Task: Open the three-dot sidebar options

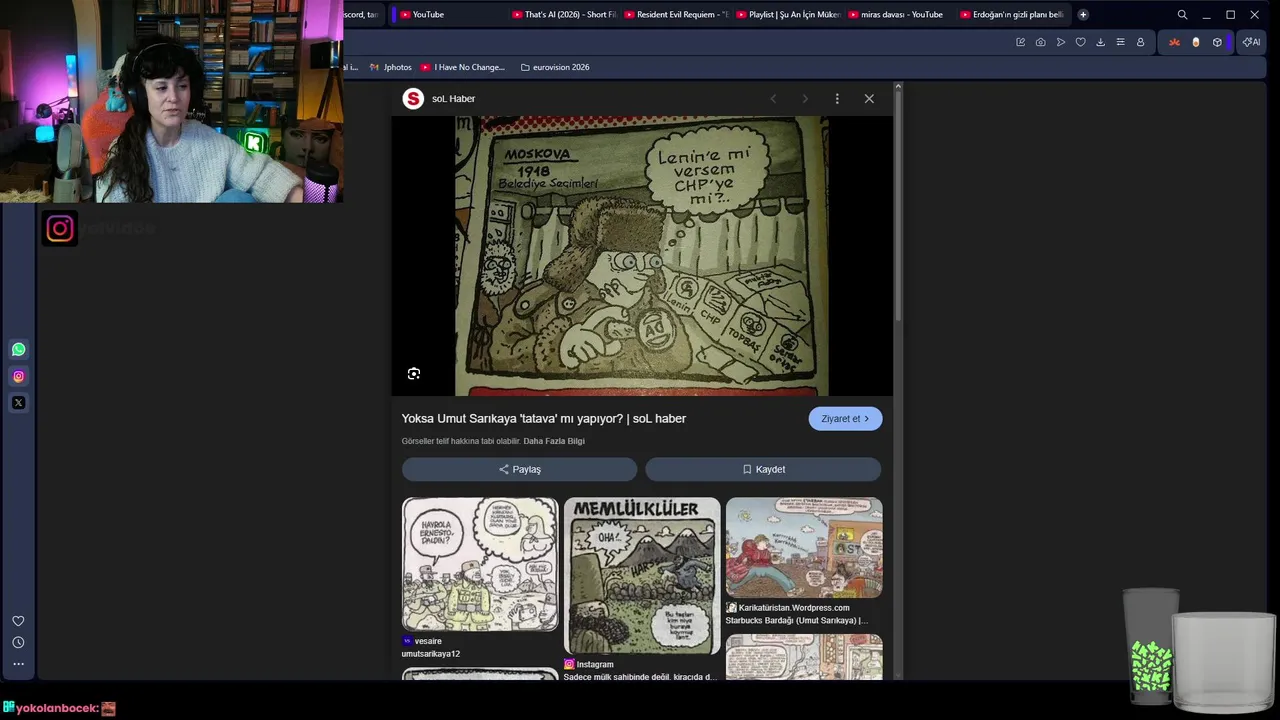Action: (18, 664)
